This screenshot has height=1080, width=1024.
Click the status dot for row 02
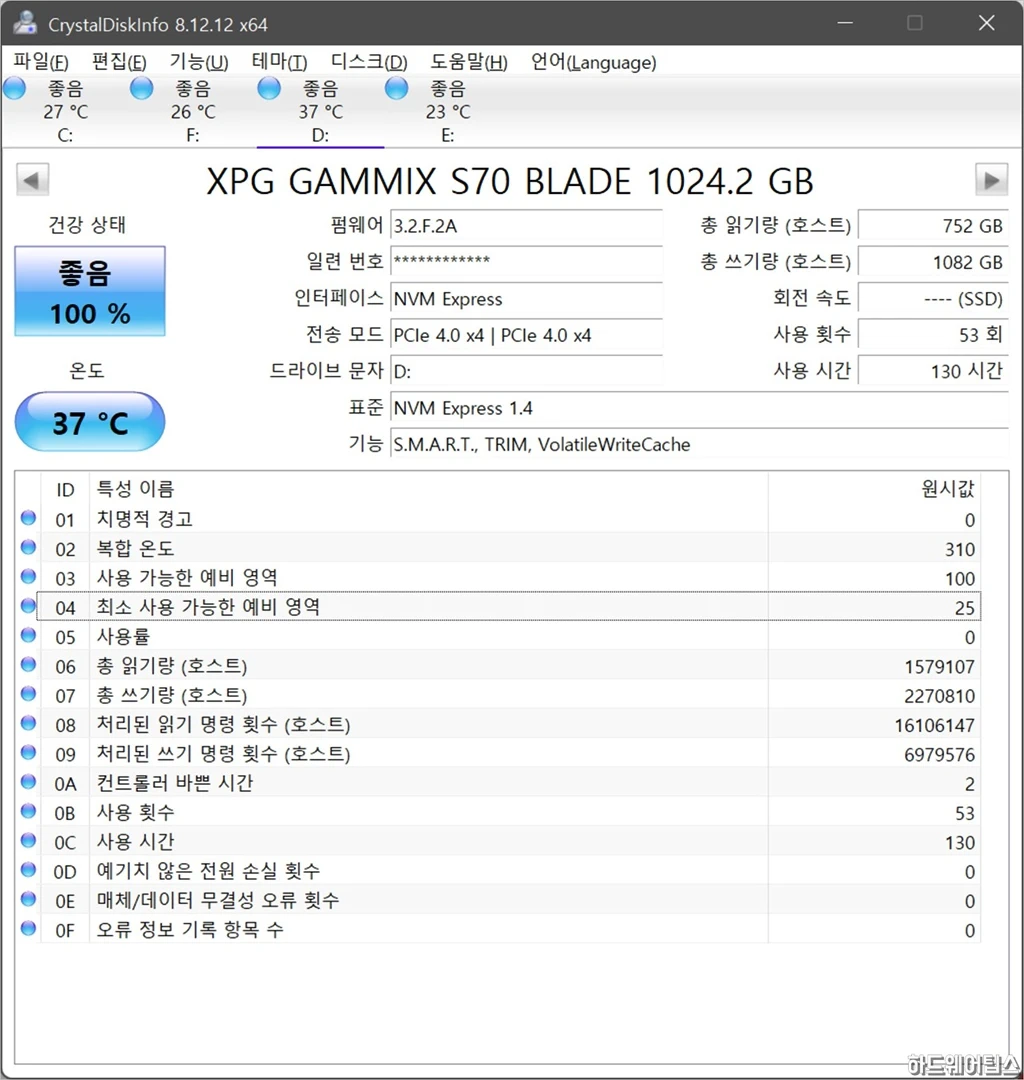click(28, 548)
